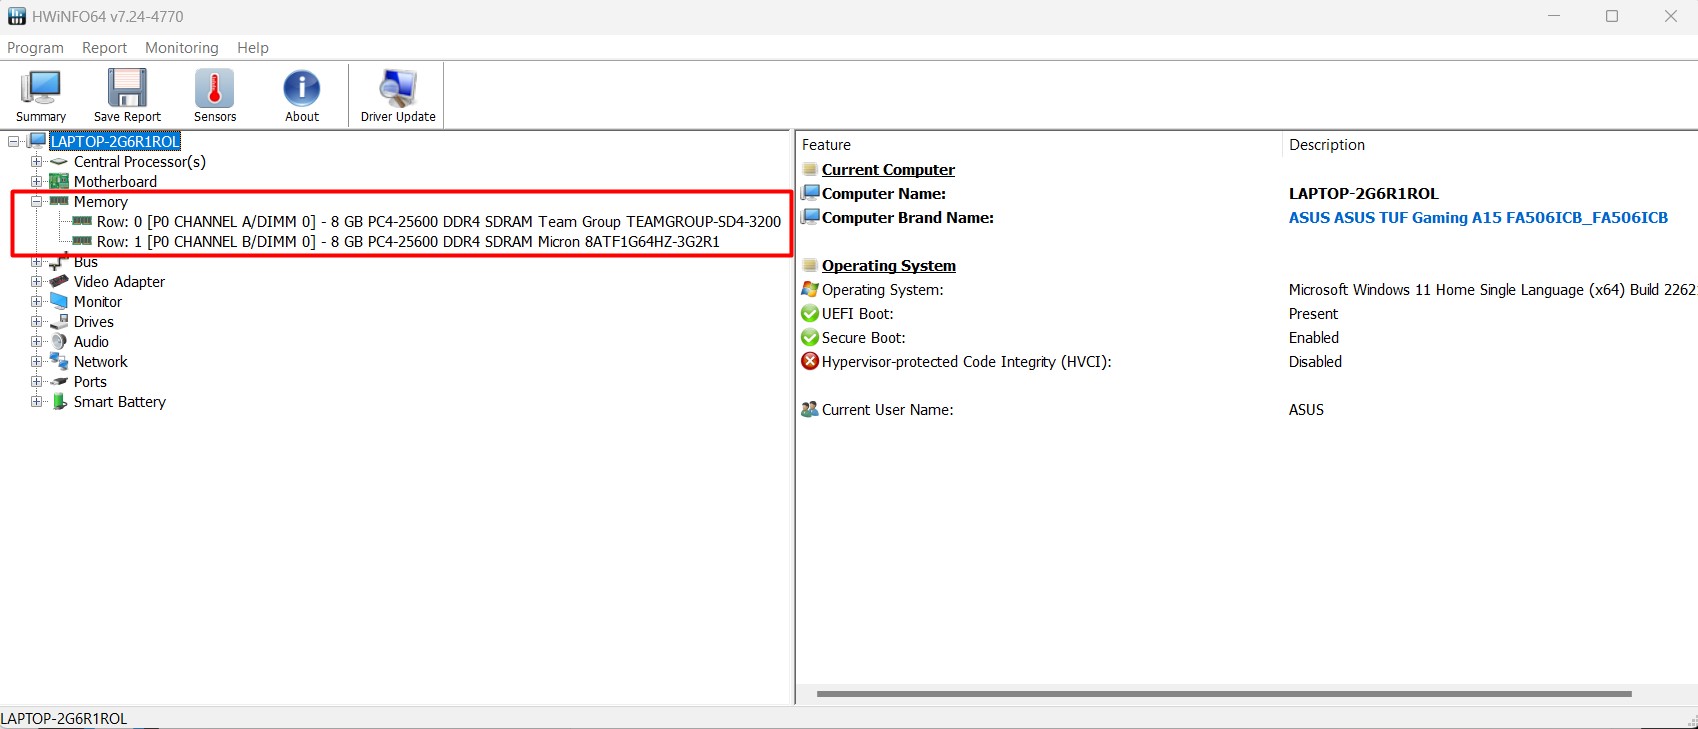Click the Hypervisor-protected Code Integrity (HVCI) row
This screenshot has width=1698, height=729.
pyautogui.click(x=966, y=361)
